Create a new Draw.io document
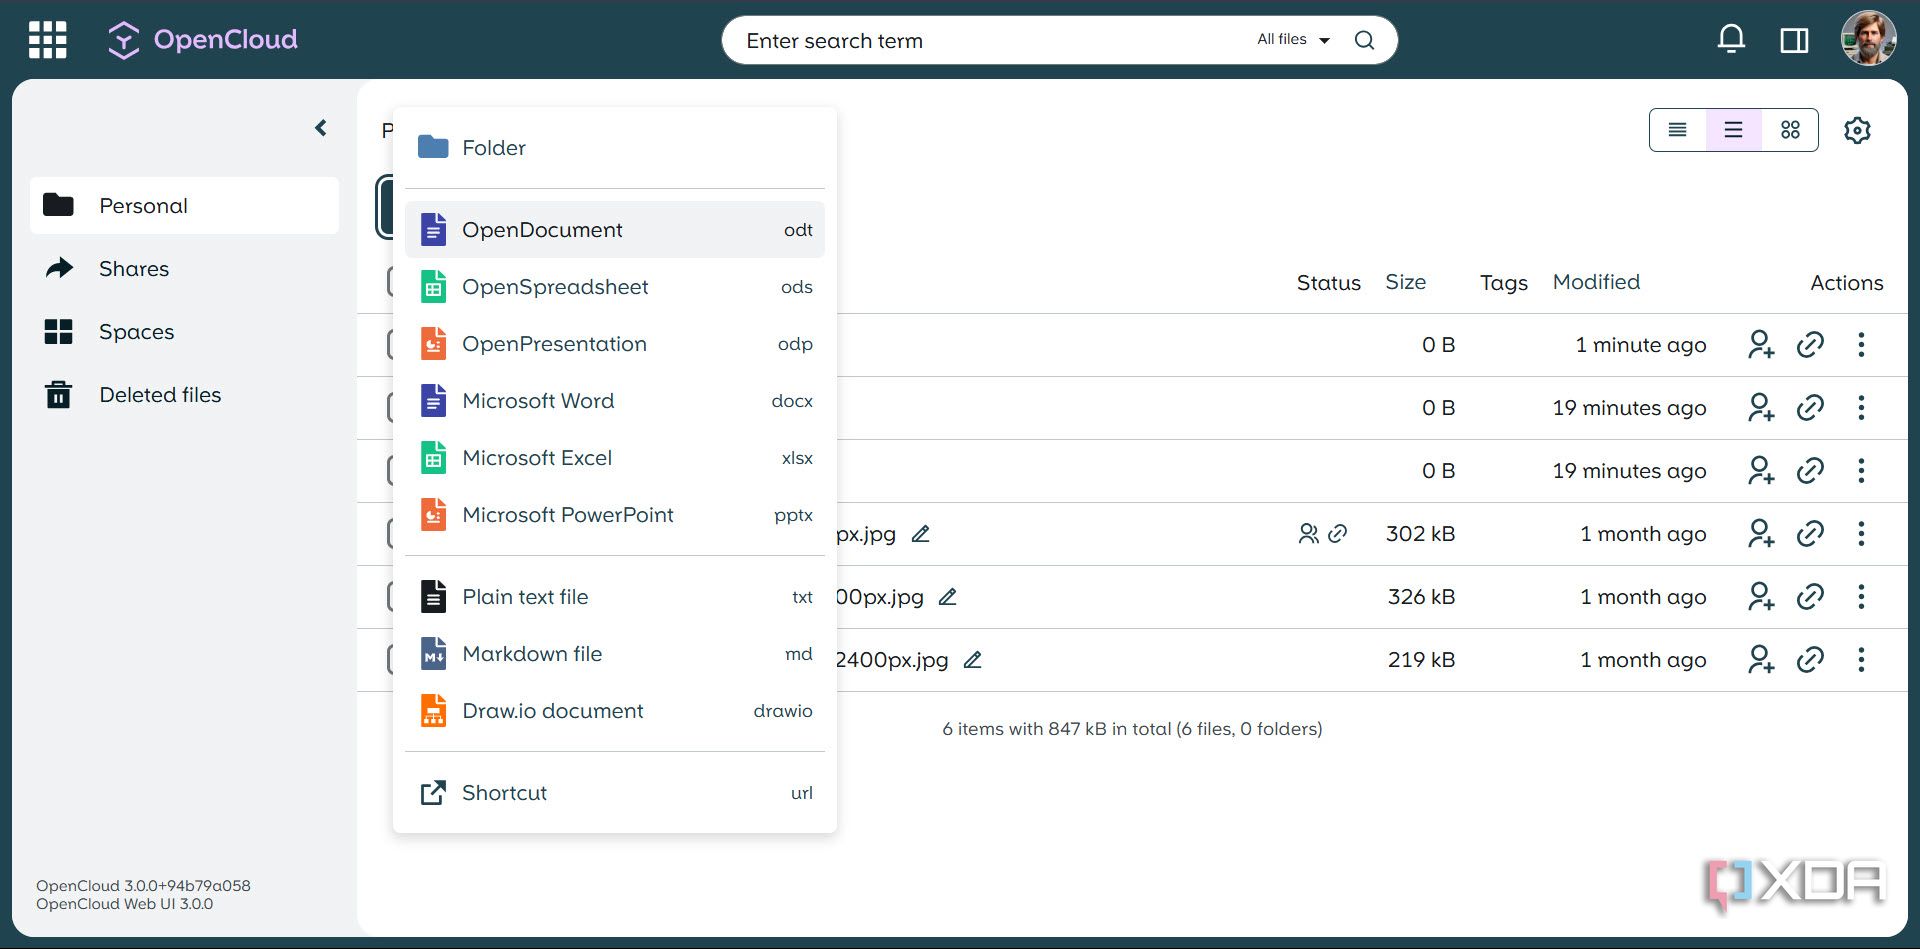 click(615, 711)
